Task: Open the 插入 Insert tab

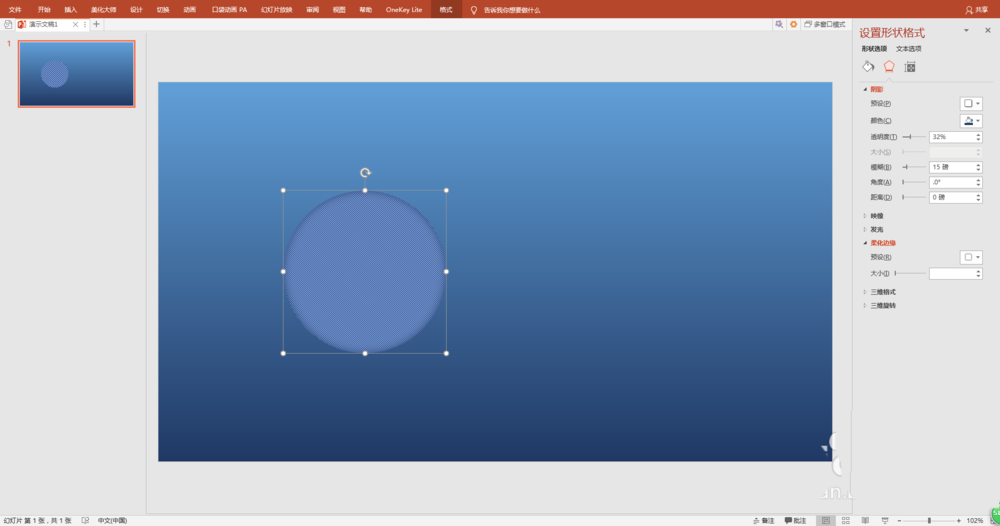Action: point(71,10)
